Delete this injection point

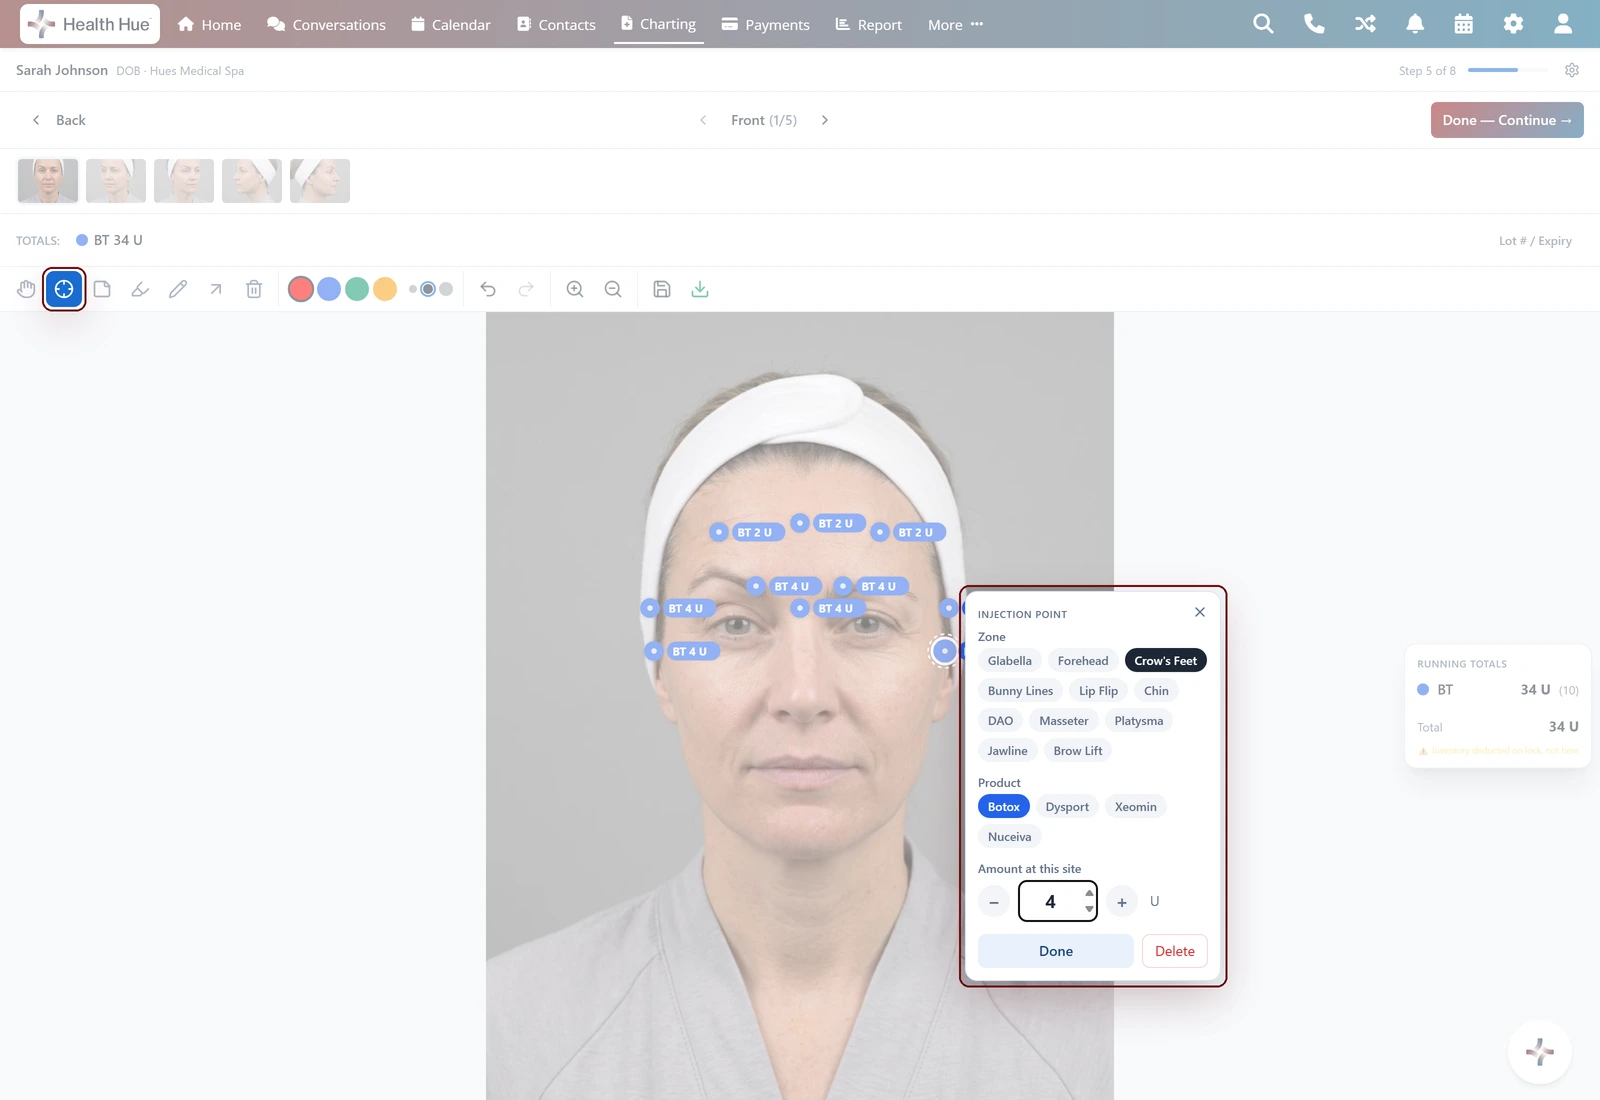click(x=1175, y=951)
